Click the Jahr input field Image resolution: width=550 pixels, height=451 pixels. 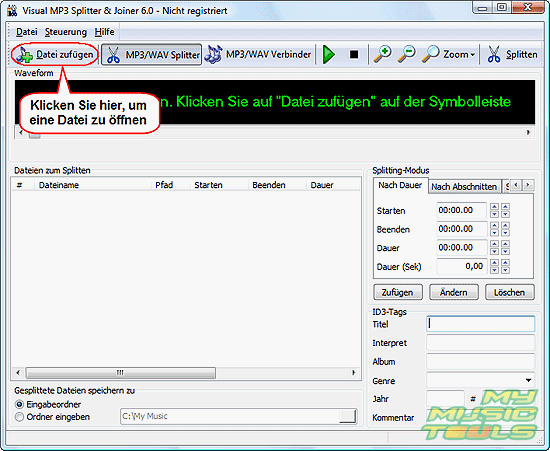[445, 399]
